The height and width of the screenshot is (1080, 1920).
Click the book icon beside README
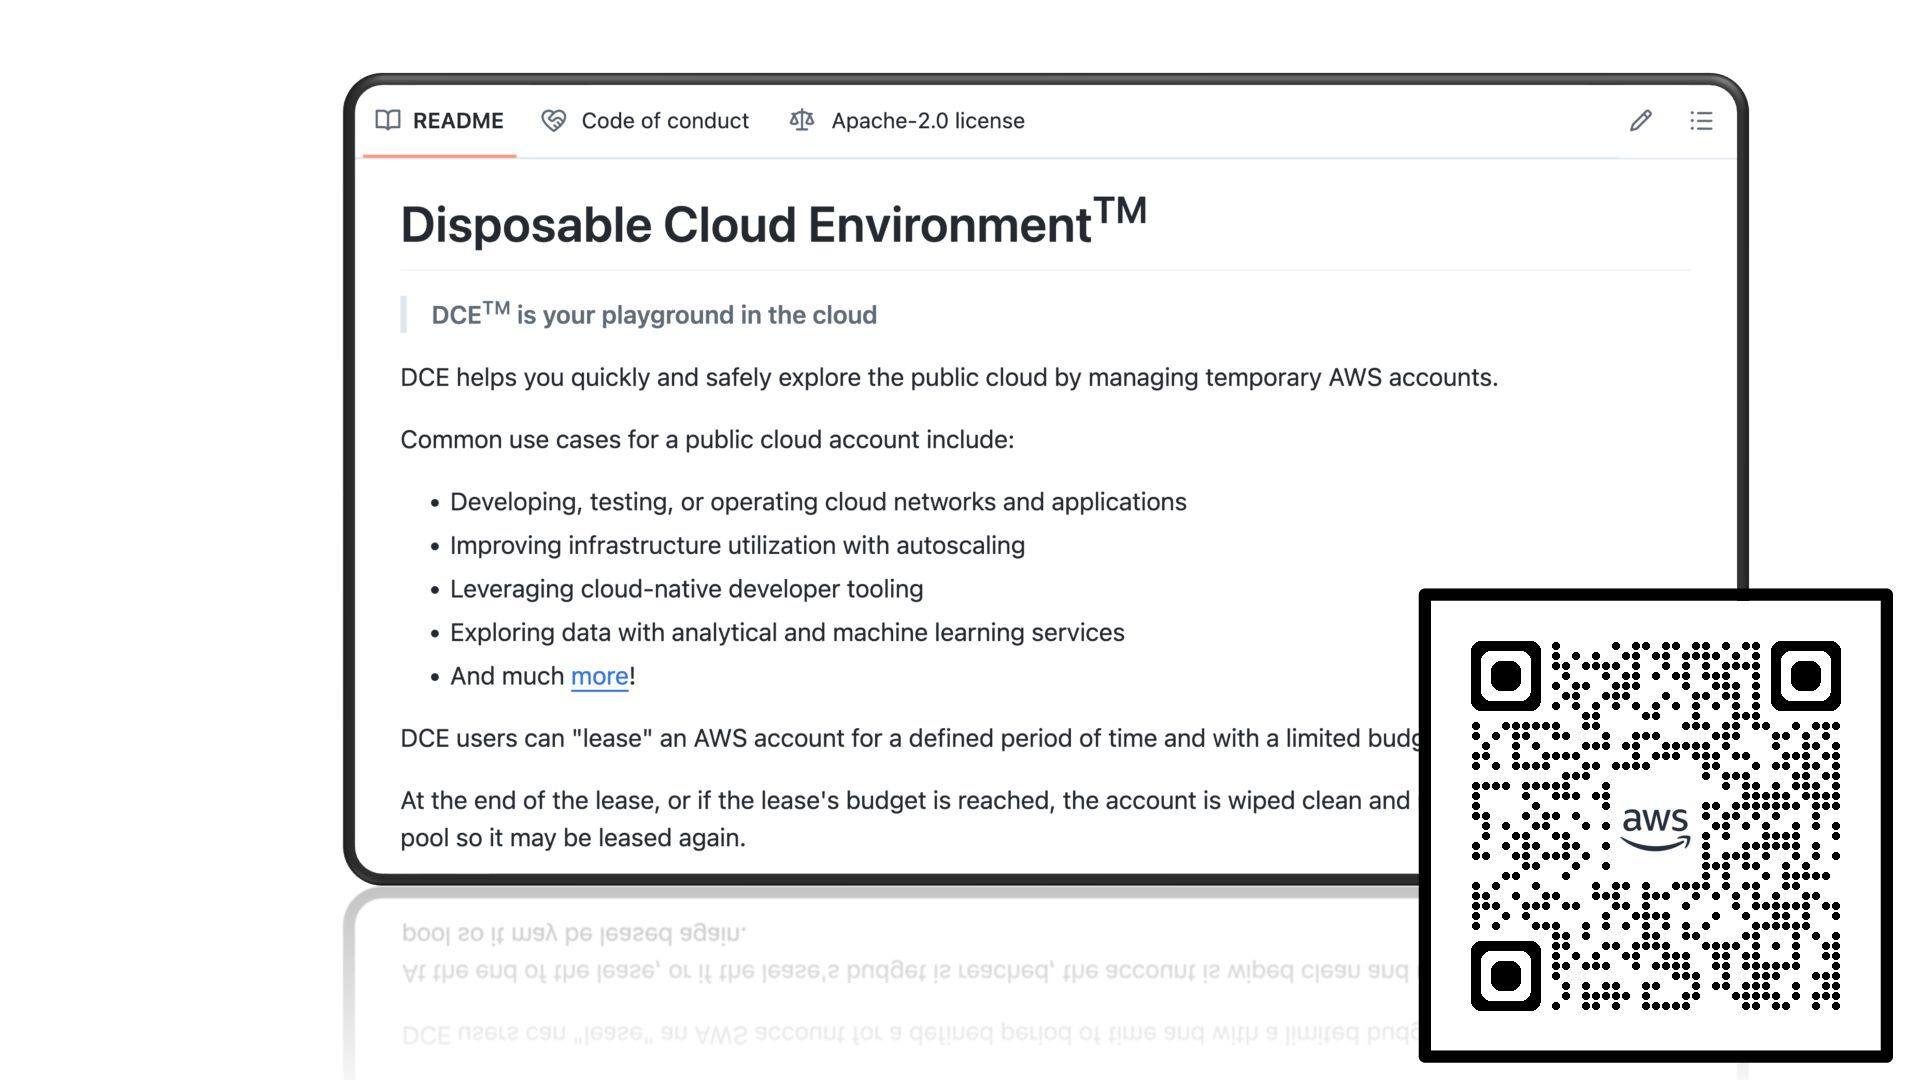pos(388,121)
